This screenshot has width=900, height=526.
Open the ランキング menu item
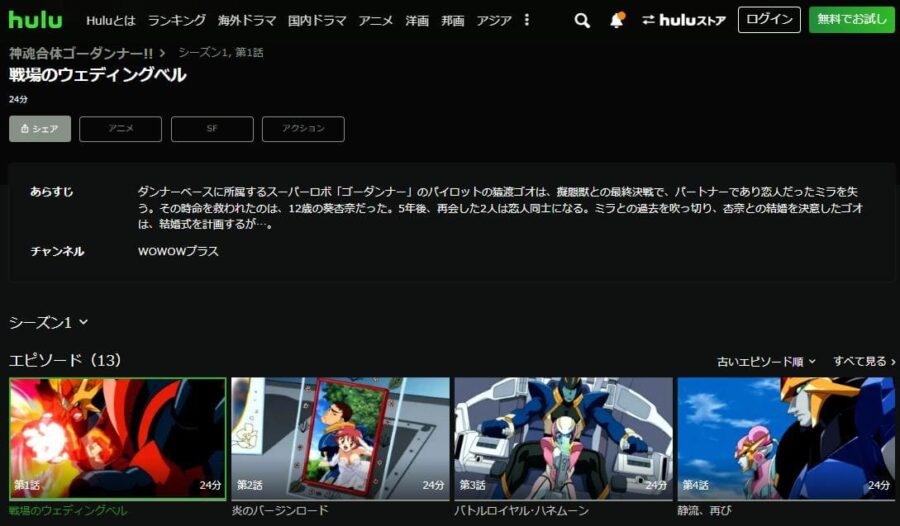pos(177,21)
